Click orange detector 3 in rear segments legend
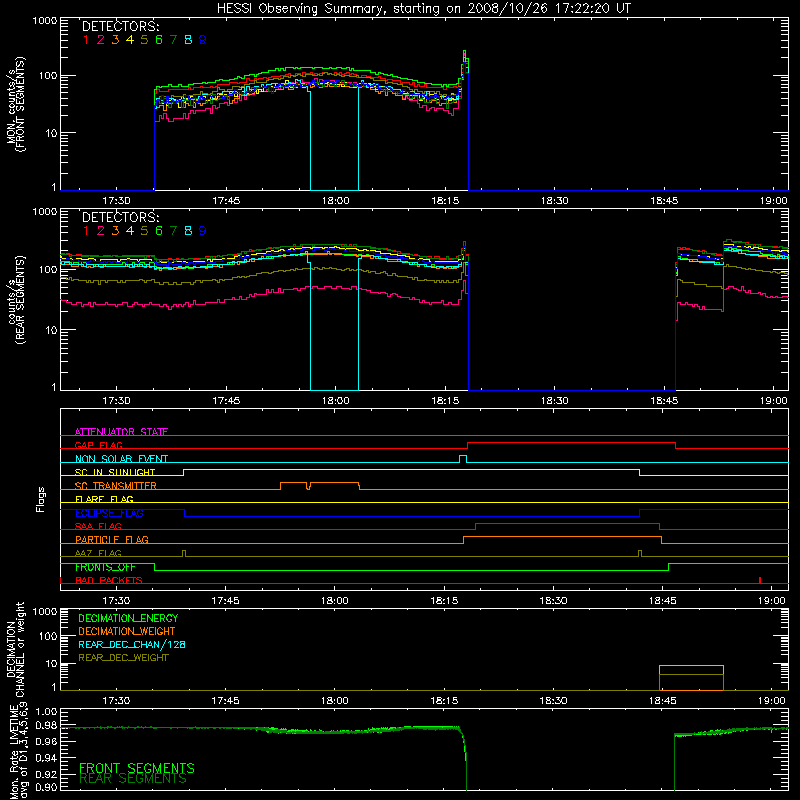The image size is (800, 800). pyautogui.click(x=115, y=231)
